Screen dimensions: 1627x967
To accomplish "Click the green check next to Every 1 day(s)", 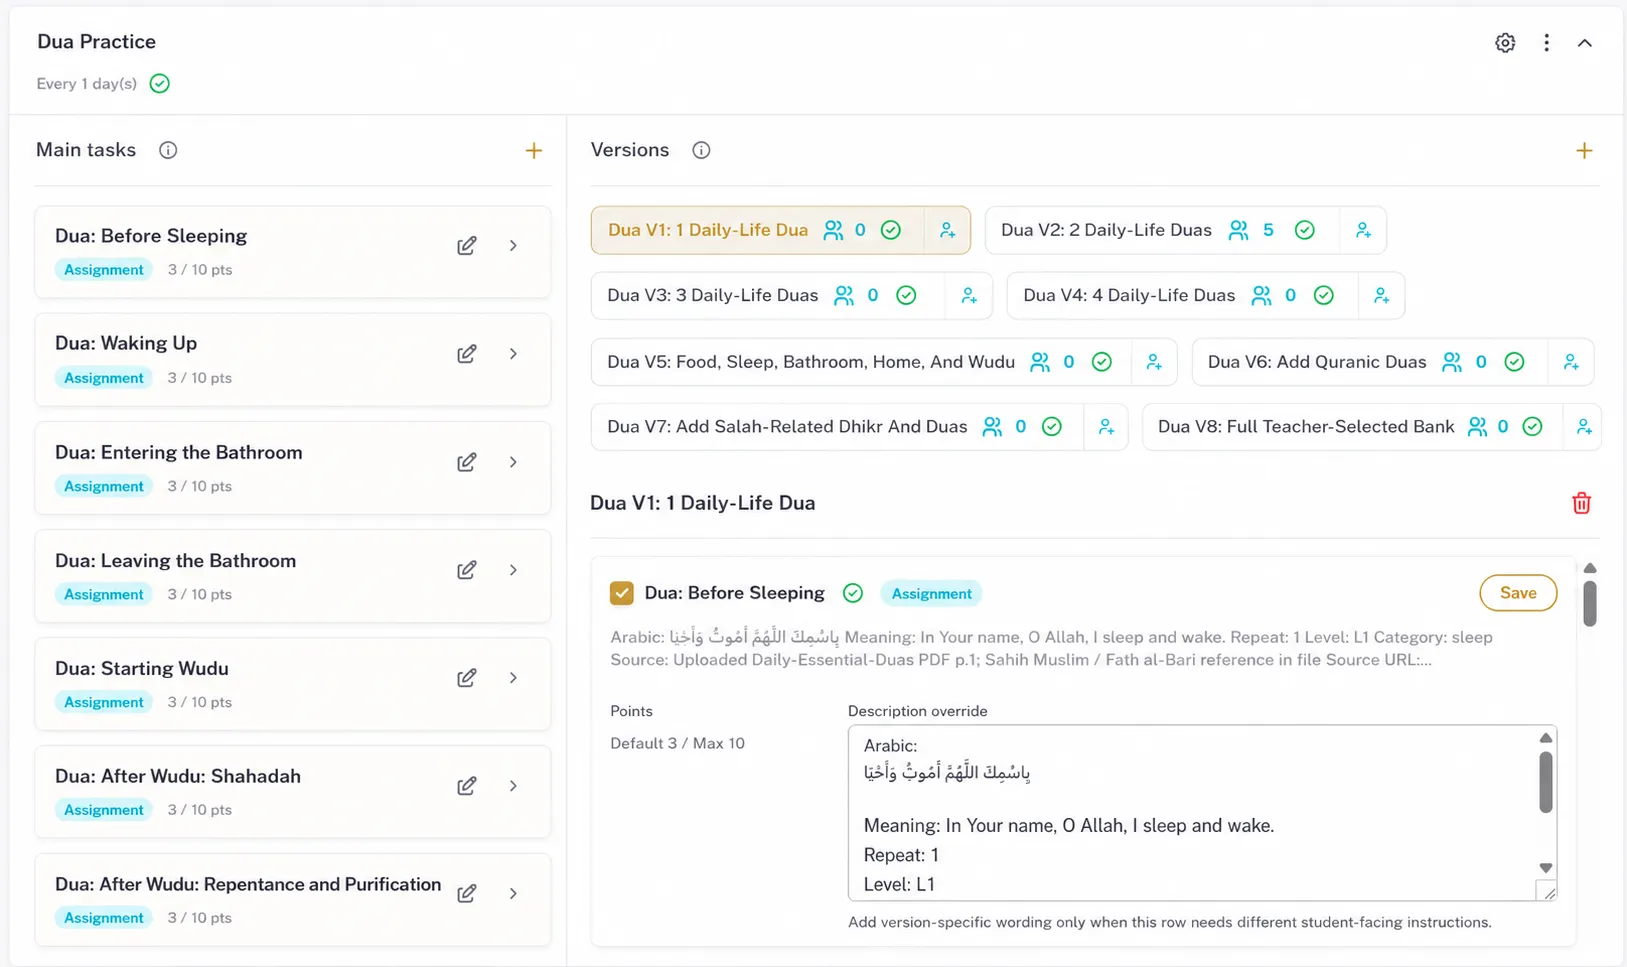I will coord(160,84).
